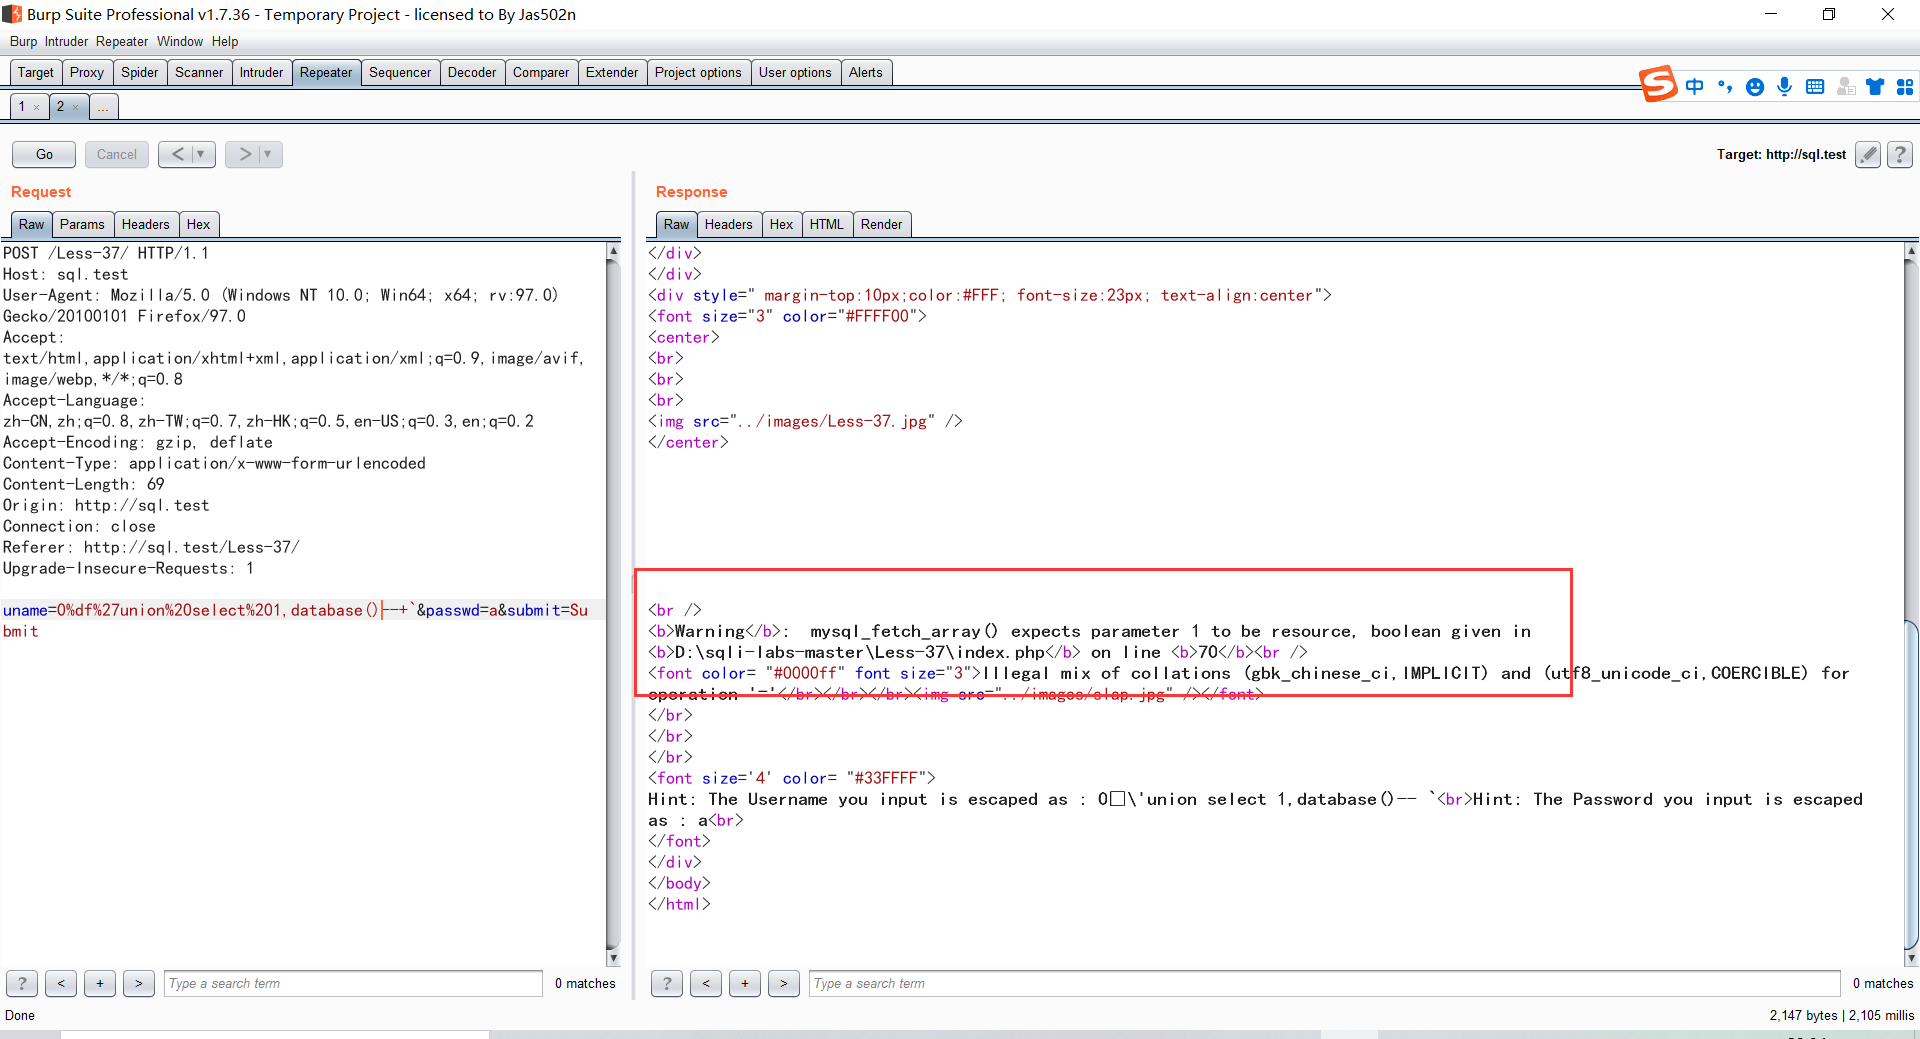Click the Burp Suite logo in title bar
This screenshot has height=1039, width=1920.
(12, 14)
